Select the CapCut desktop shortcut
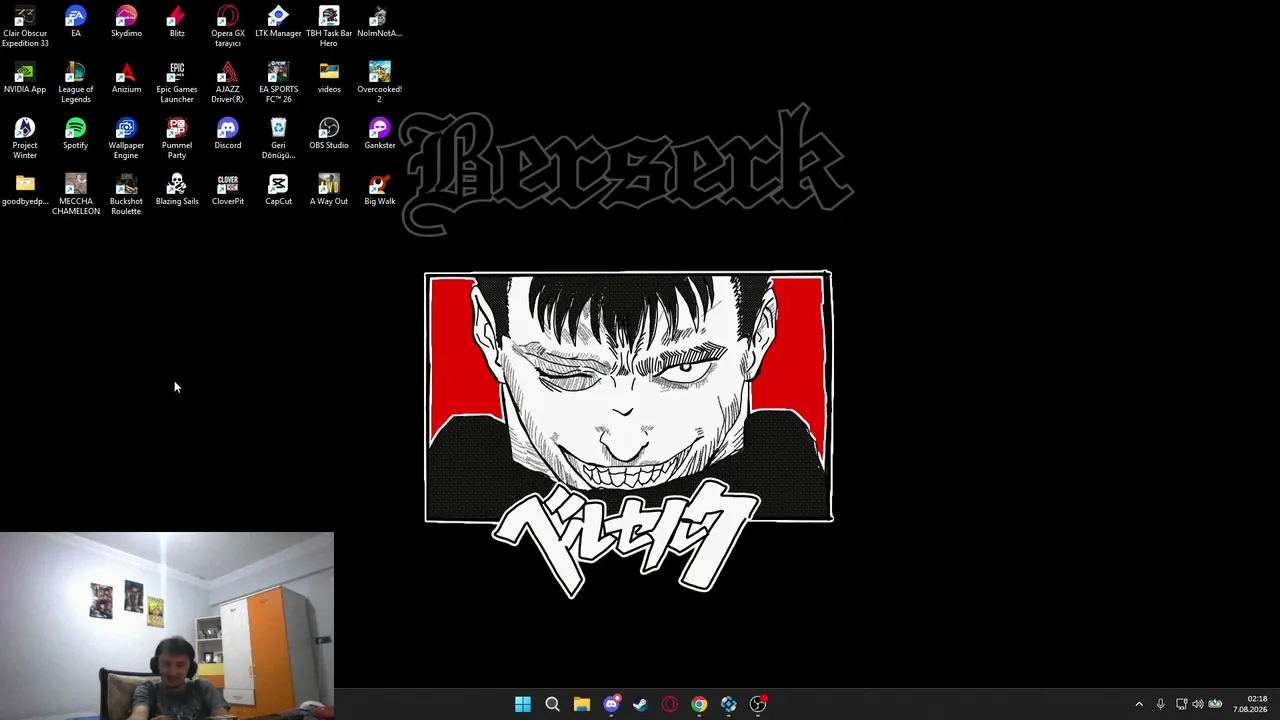The width and height of the screenshot is (1280, 720). (278, 190)
